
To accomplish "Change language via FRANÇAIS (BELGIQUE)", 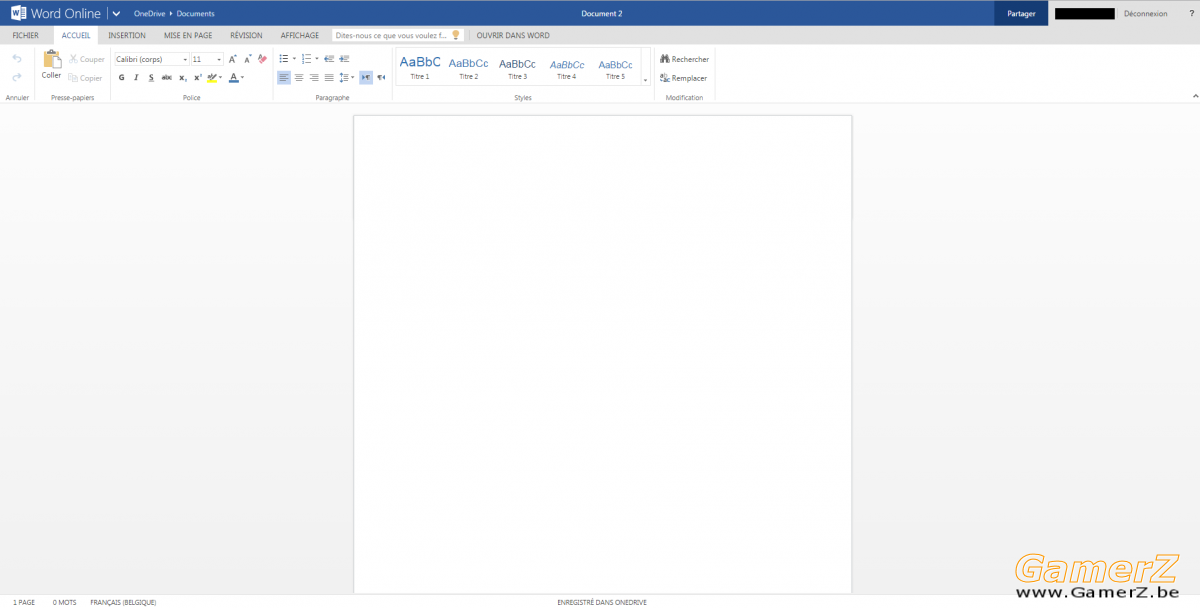I will click(123, 602).
